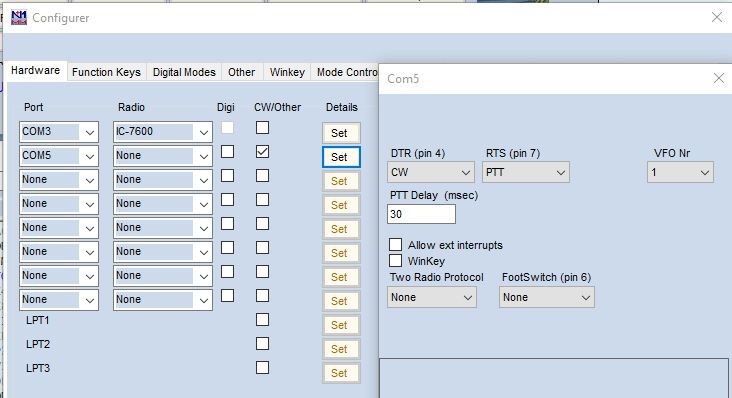
Task: Enable Digi checkbox for COM5
Action: pyautogui.click(x=227, y=152)
